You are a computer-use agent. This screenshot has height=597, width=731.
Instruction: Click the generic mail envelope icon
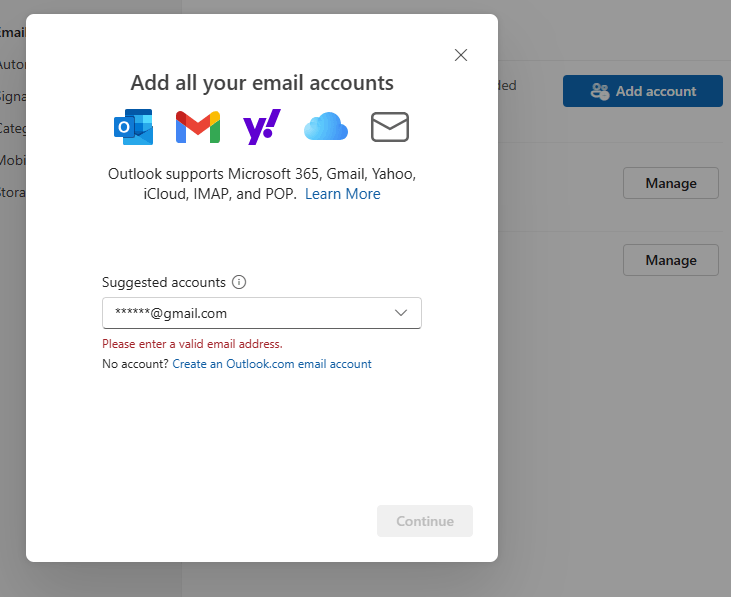pos(390,127)
